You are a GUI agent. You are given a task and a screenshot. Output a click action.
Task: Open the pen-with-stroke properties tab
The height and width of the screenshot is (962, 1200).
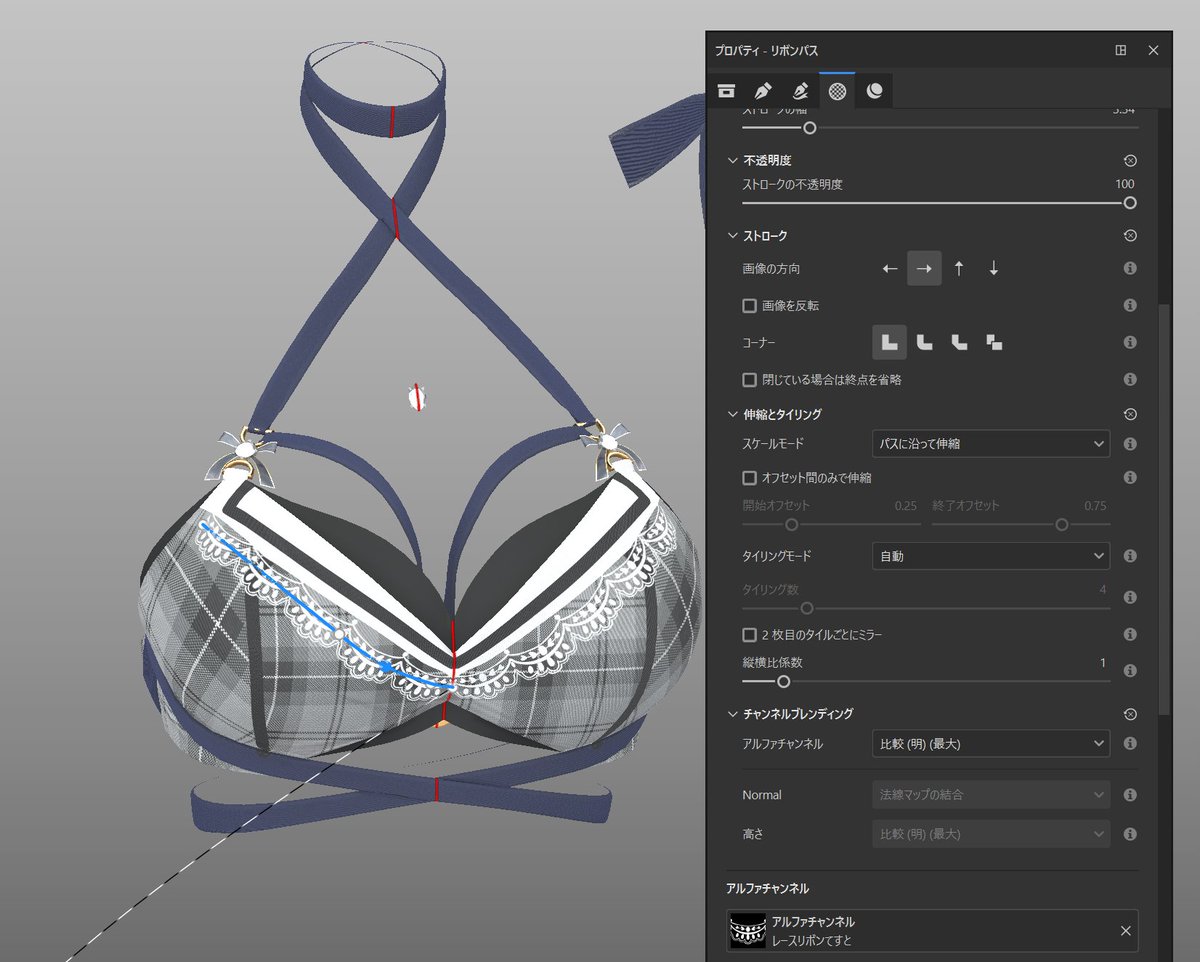(800, 91)
